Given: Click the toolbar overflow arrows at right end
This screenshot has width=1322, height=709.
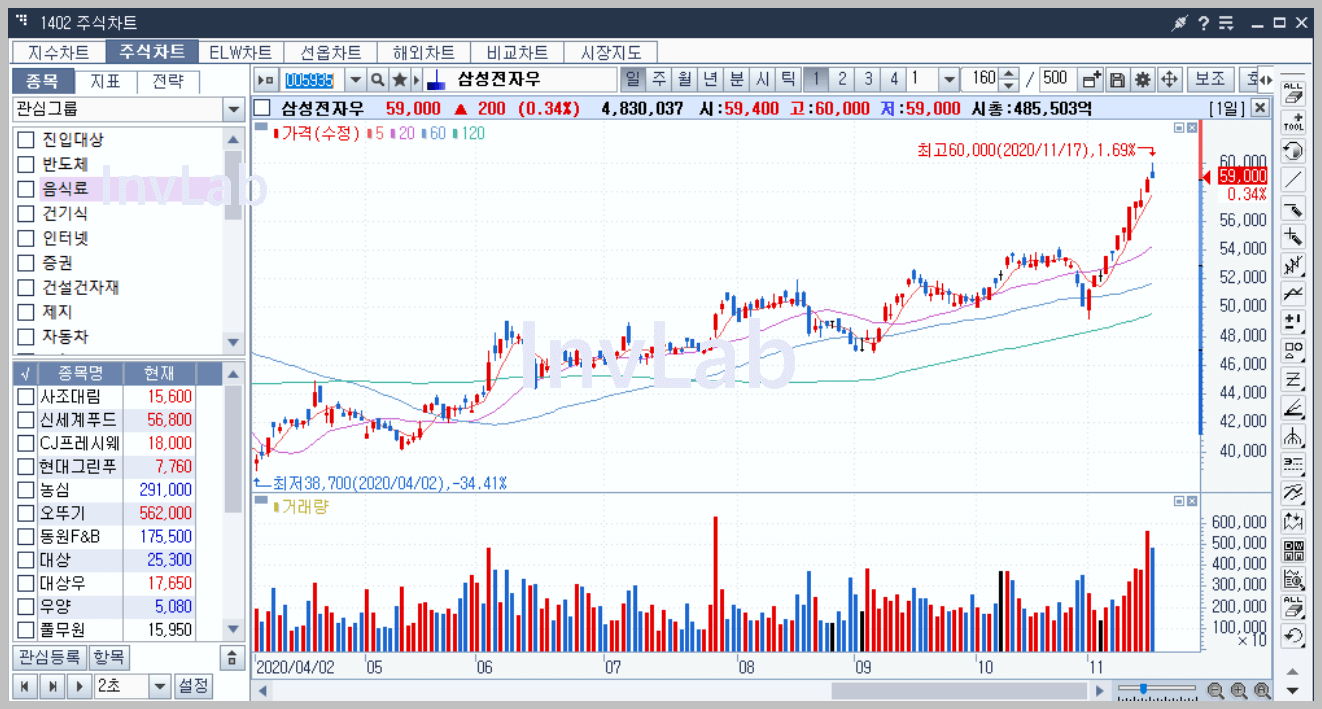Looking at the screenshot, I should pos(1266,80).
